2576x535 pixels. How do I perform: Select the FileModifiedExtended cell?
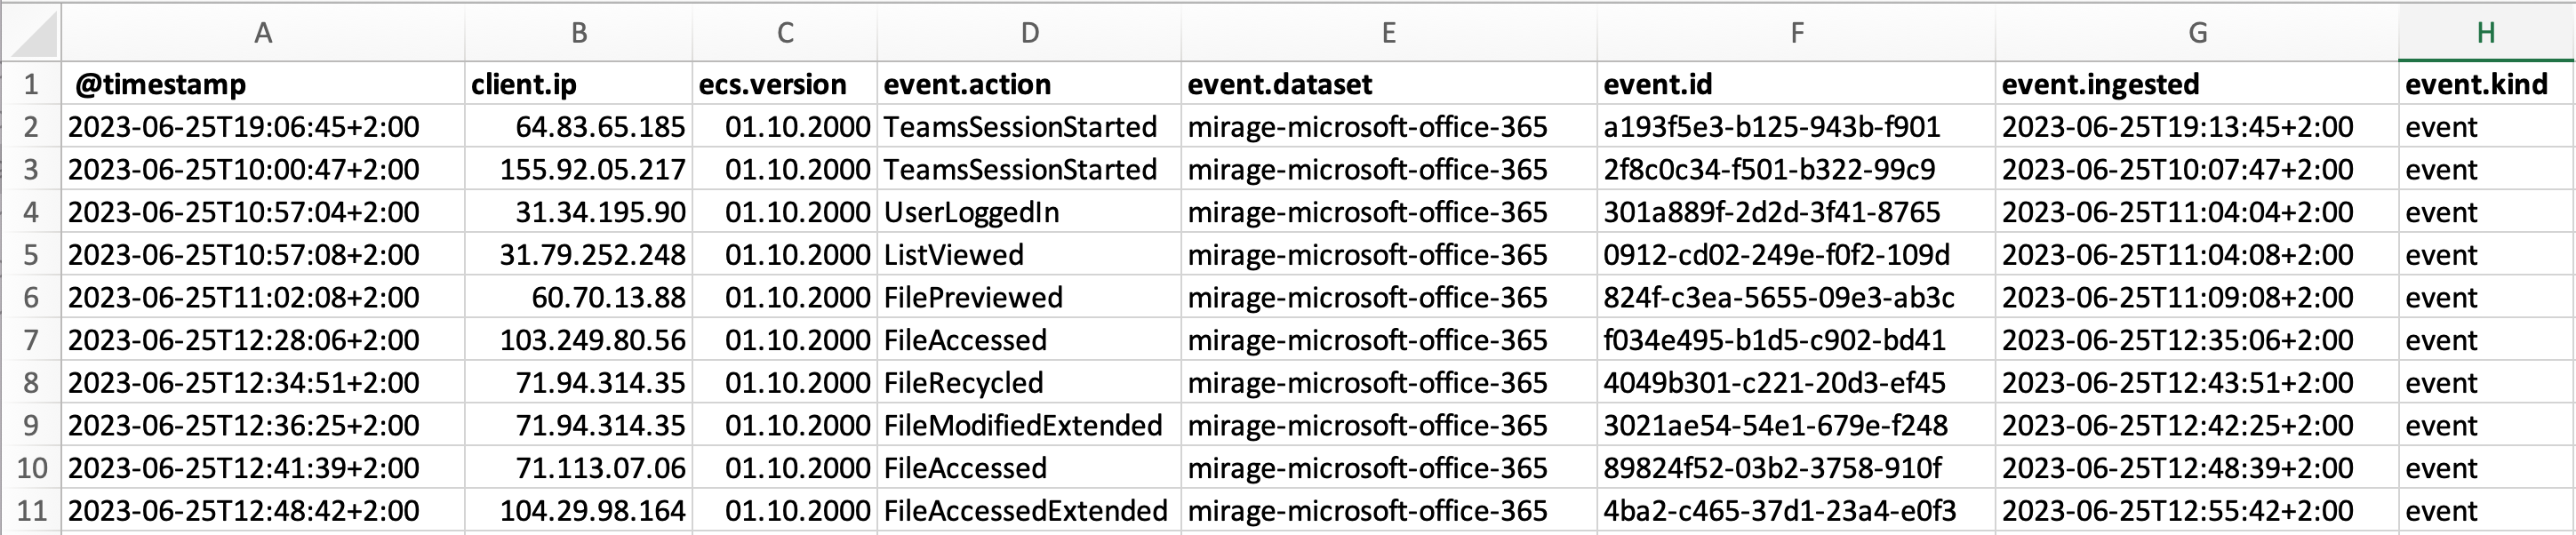point(1029,426)
